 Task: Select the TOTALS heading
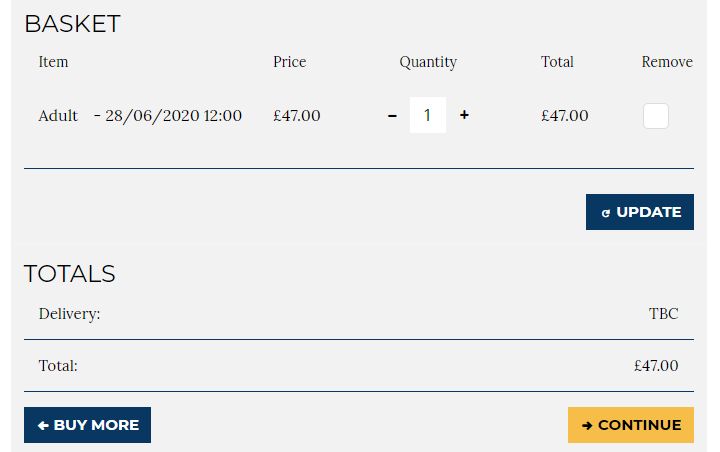(x=70, y=273)
